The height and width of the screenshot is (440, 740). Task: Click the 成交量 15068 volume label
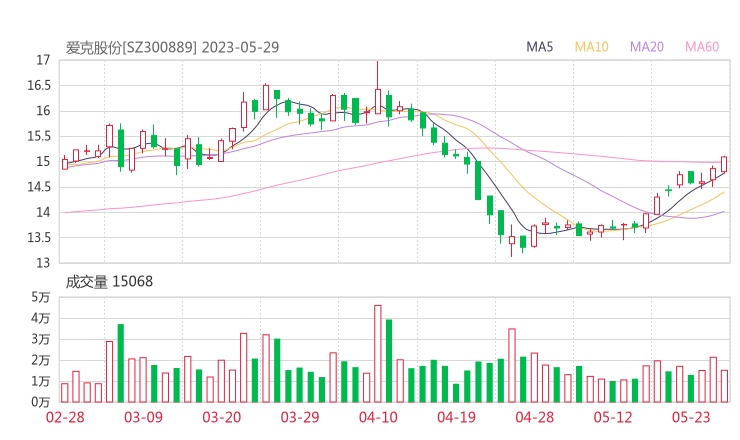pyautogui.click(x=109, y=282)
